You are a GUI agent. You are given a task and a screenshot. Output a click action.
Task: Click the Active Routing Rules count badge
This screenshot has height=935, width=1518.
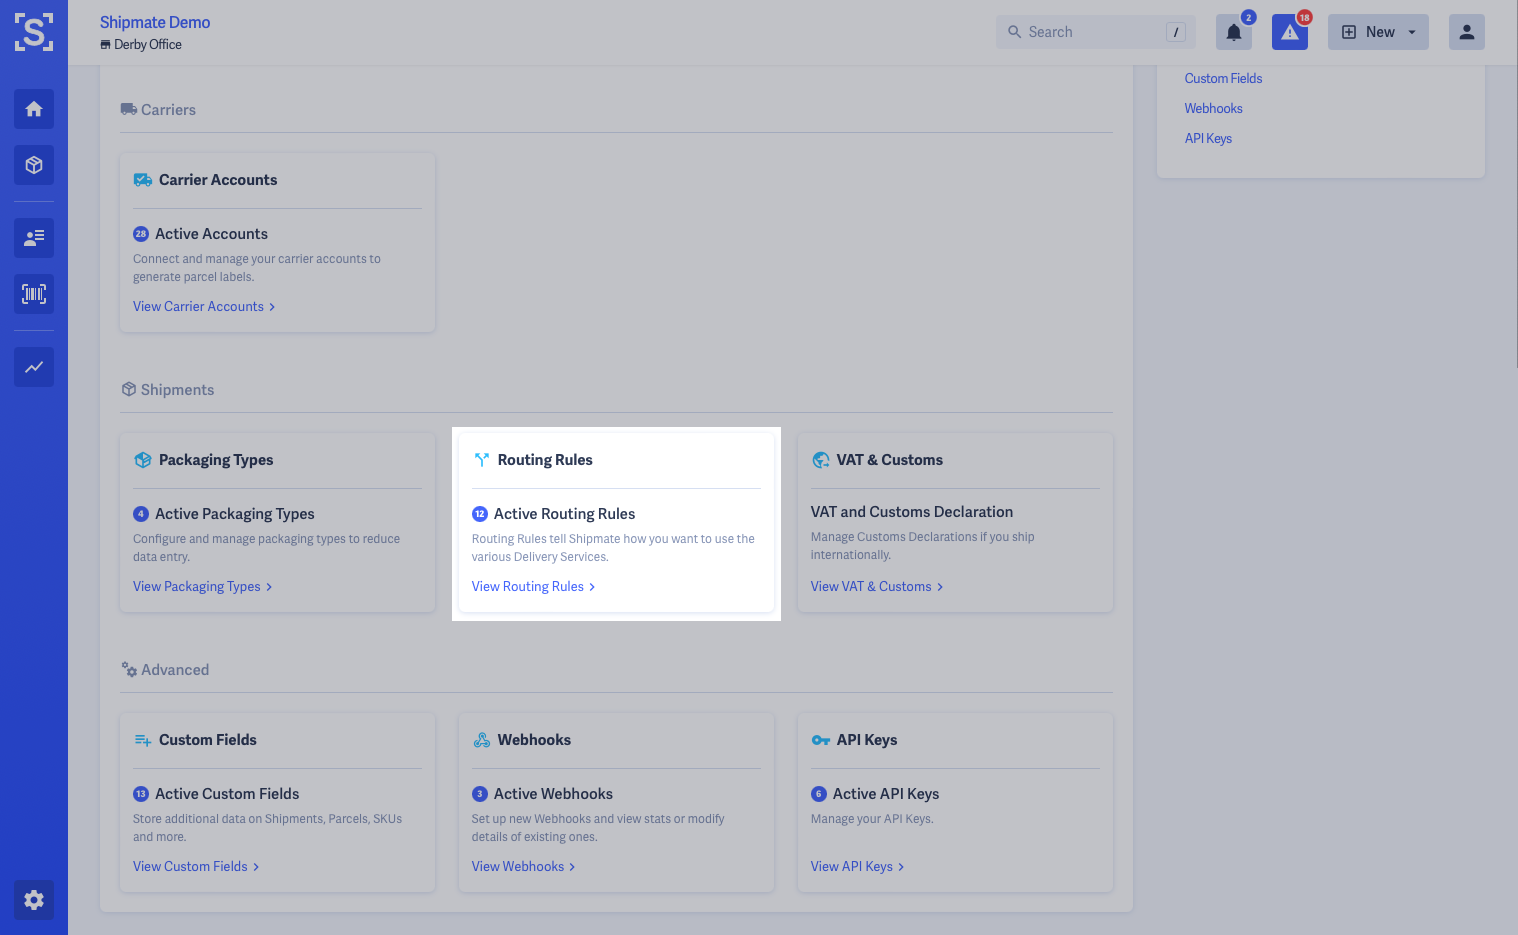(480, 514)
